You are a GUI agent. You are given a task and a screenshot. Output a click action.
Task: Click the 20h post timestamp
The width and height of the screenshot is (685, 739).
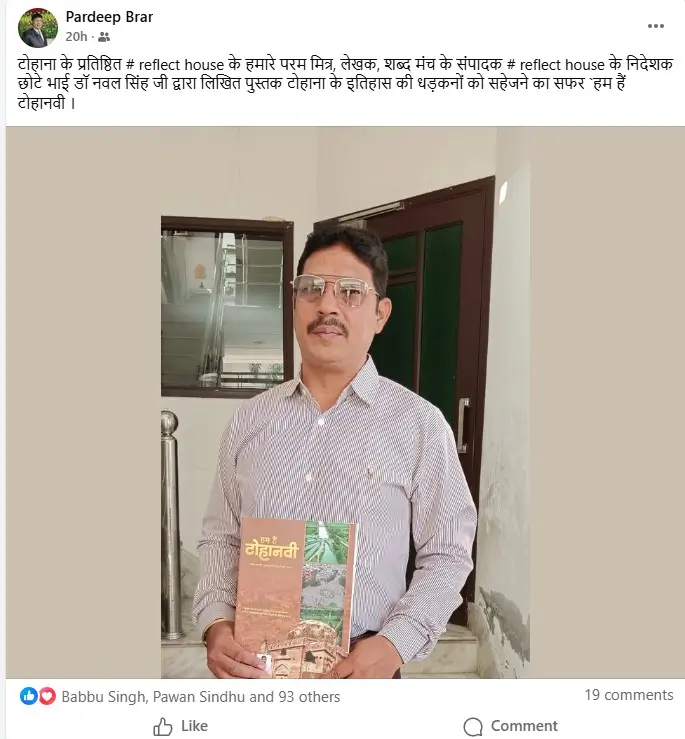point(76,37)
